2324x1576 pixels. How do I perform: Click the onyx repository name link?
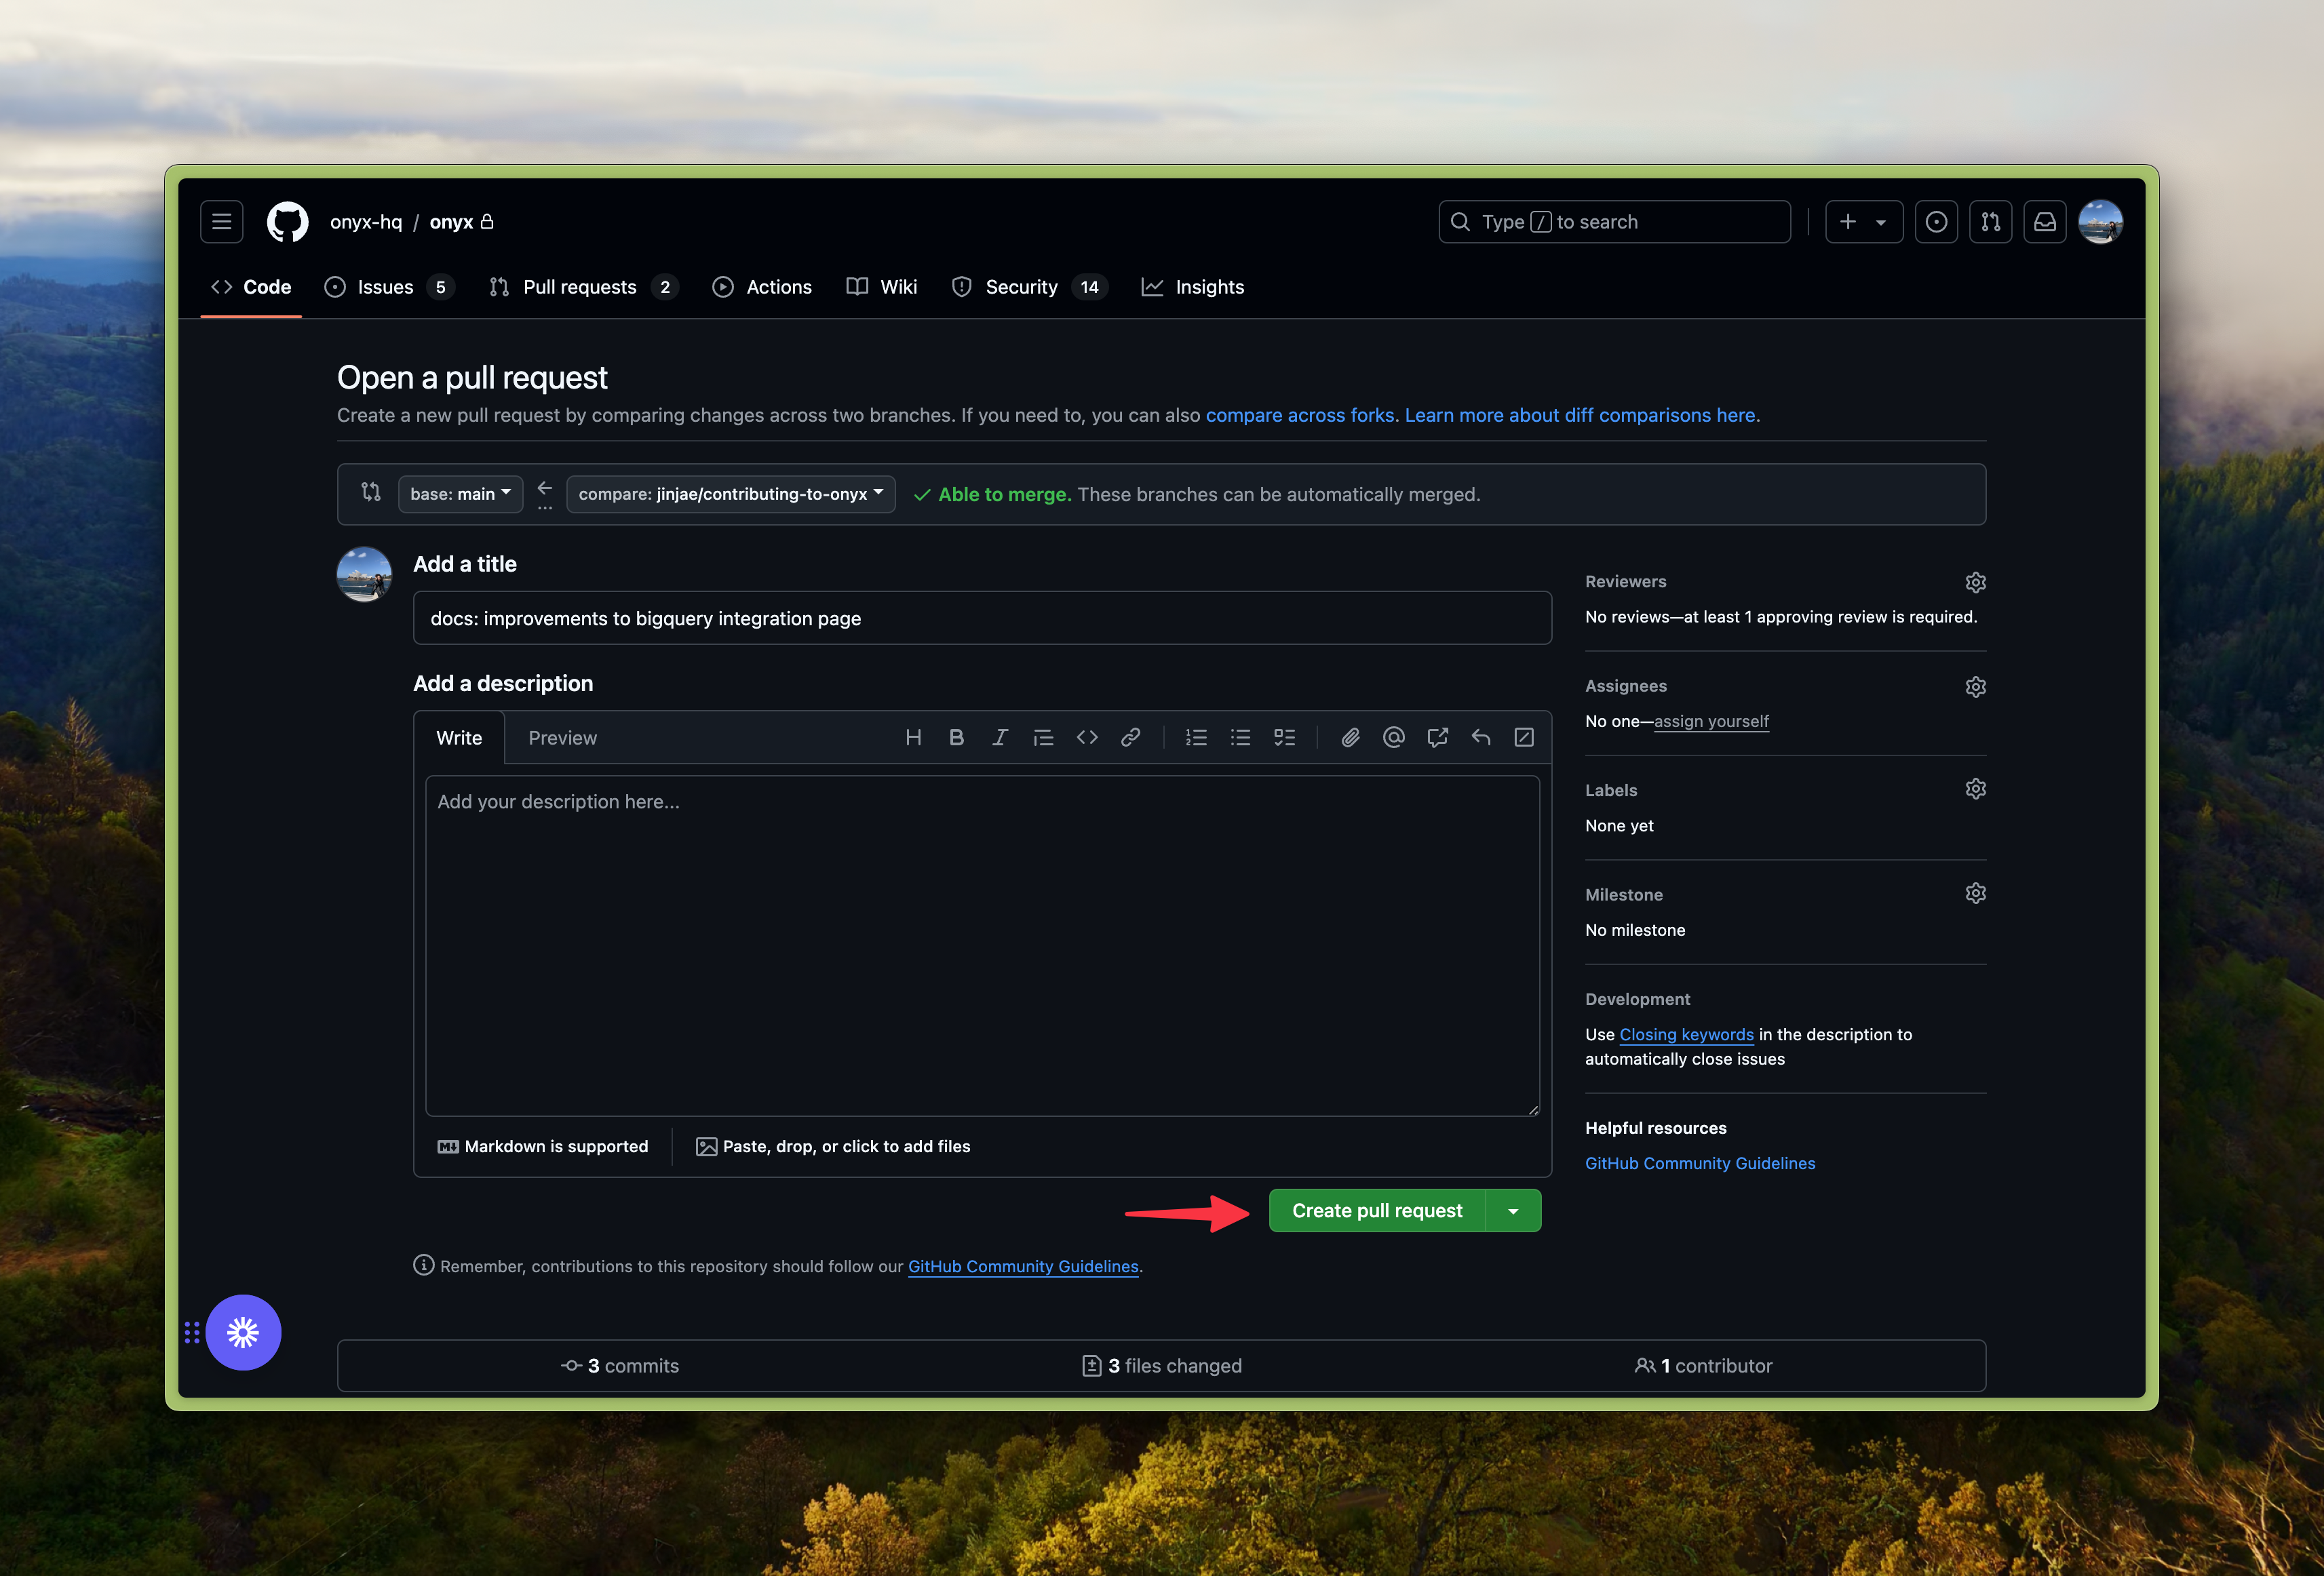(451, 222)
